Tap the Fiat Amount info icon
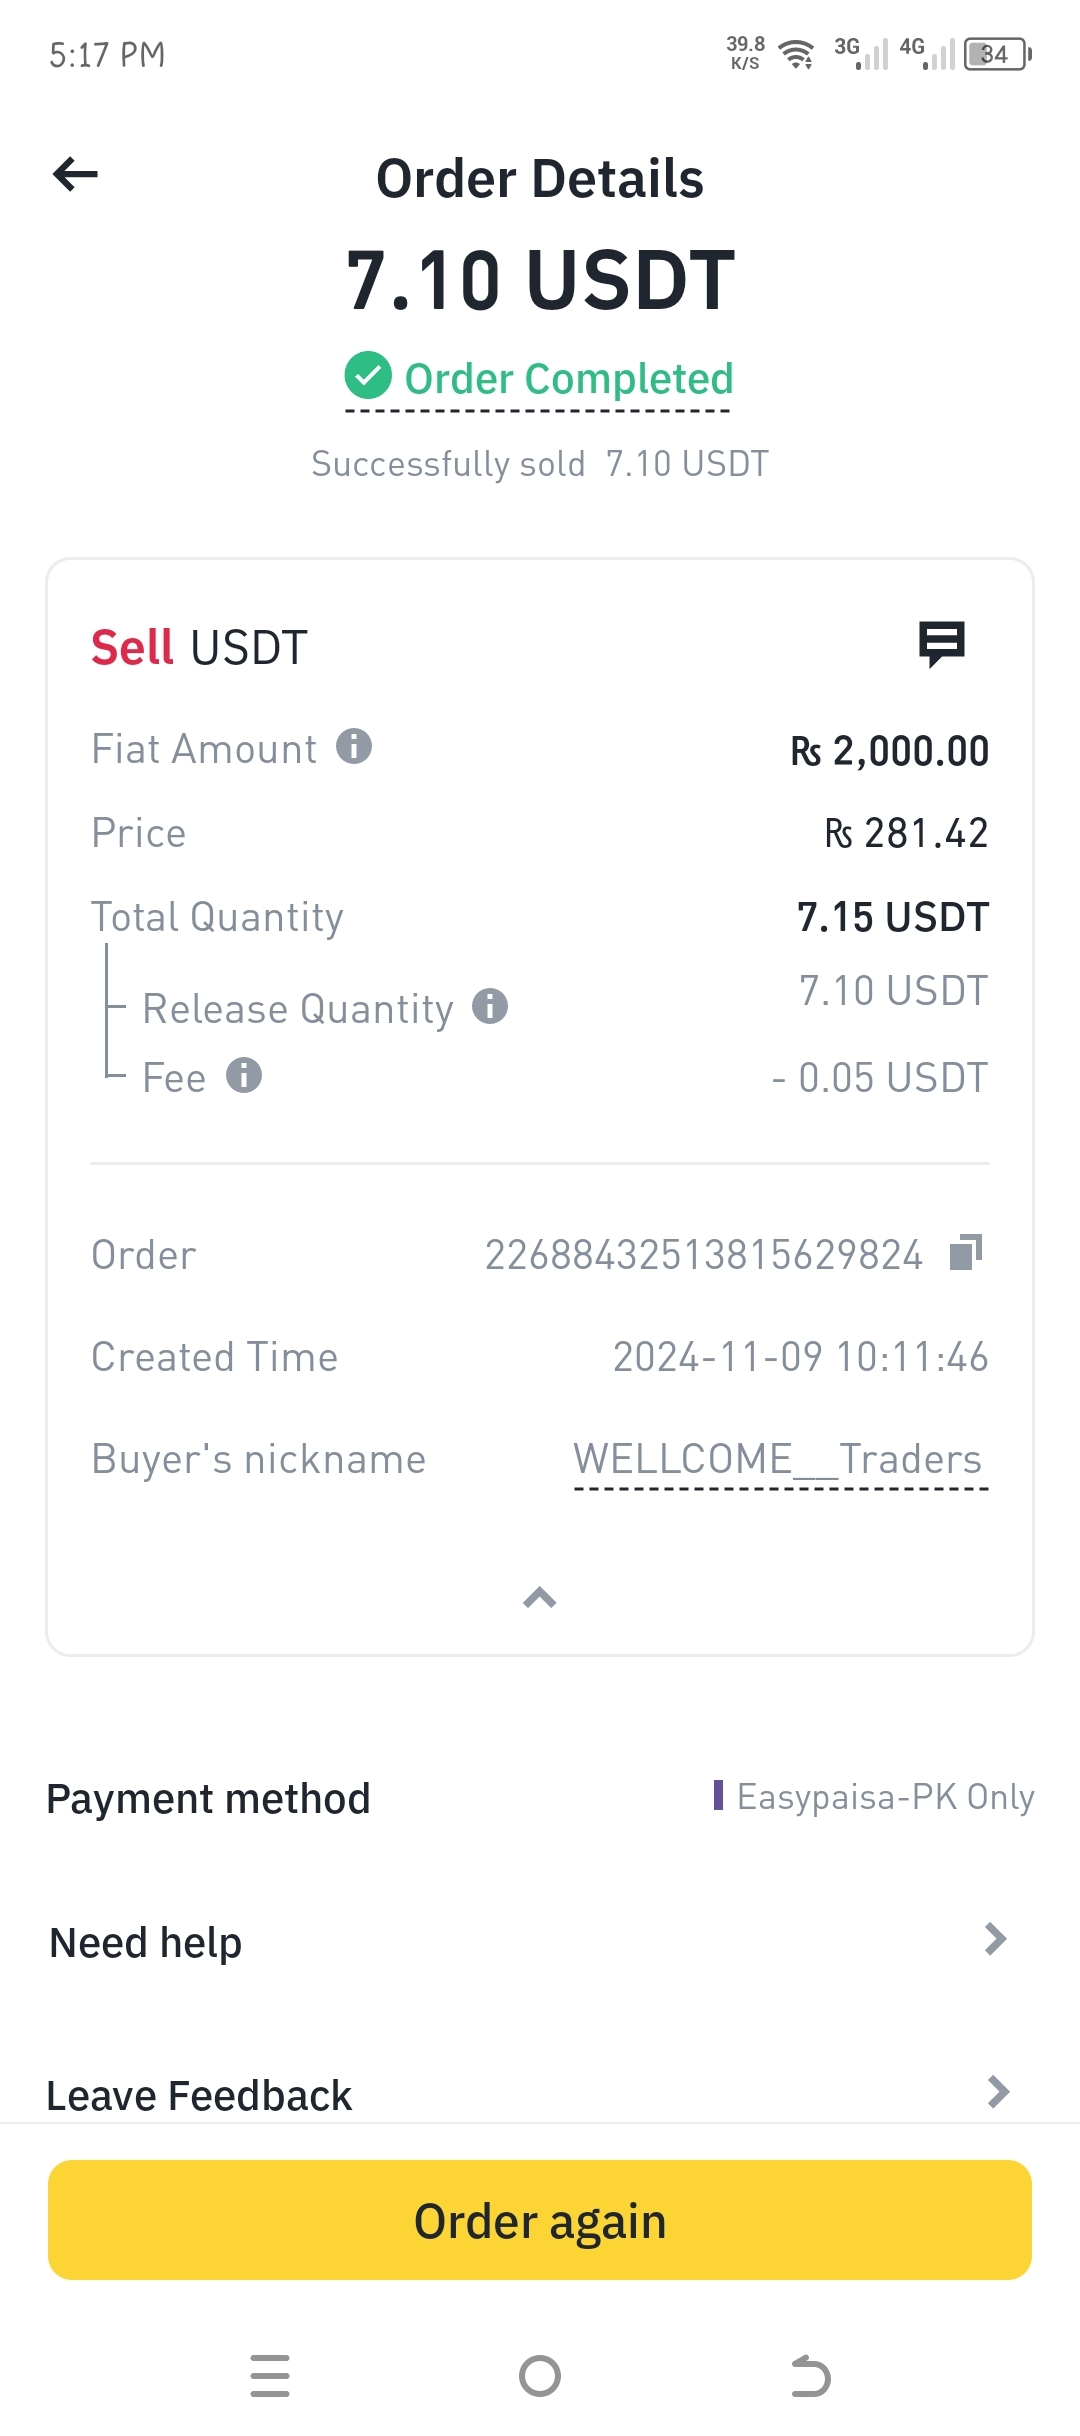 pyautogui.click(x=354, y=746)
